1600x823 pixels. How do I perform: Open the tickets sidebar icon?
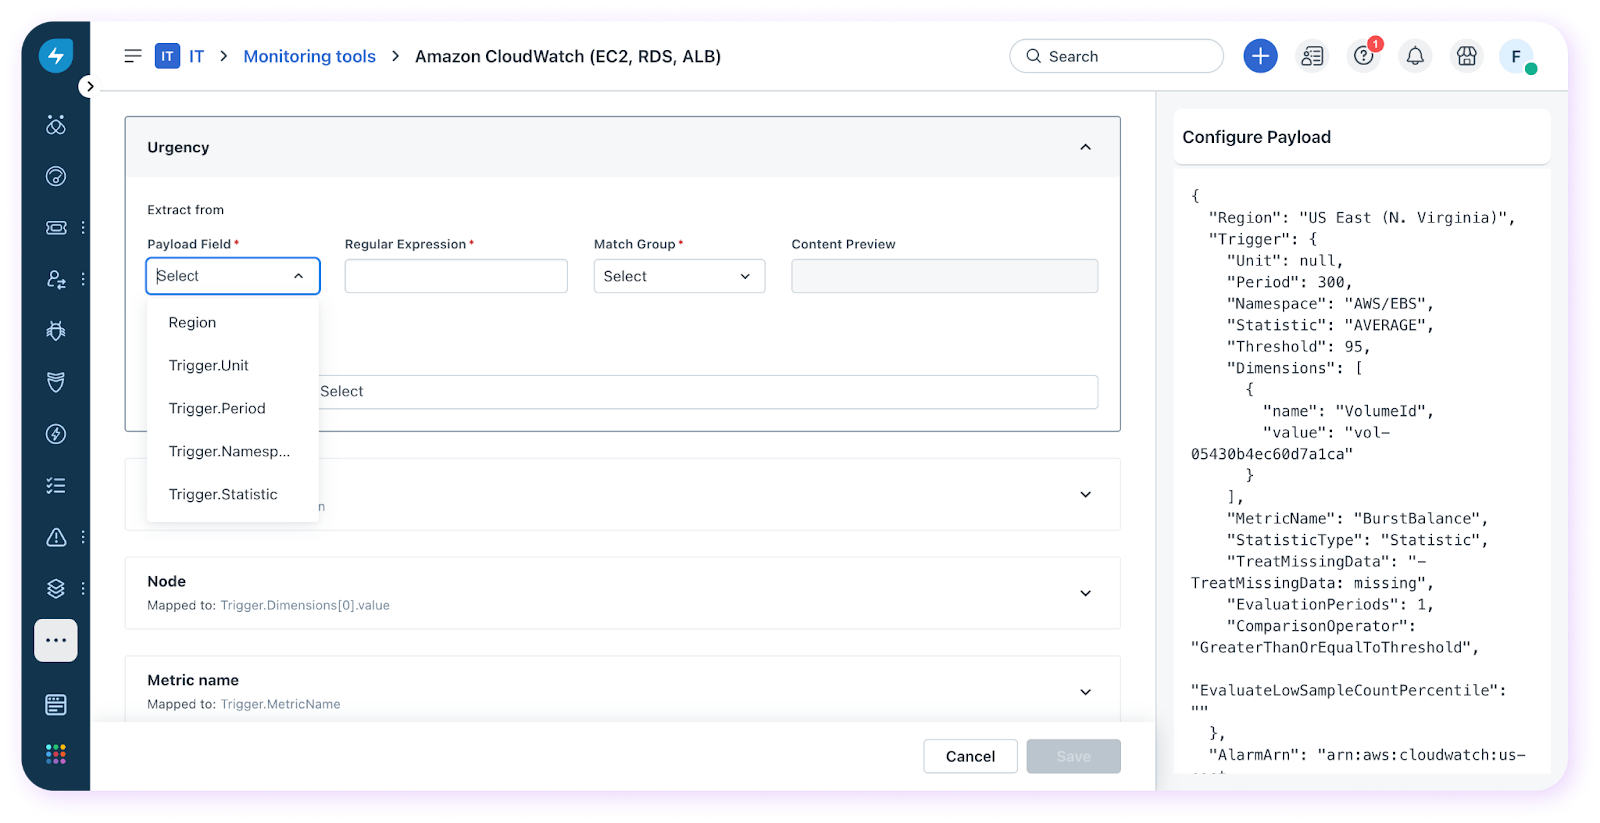tap(56, 228)
